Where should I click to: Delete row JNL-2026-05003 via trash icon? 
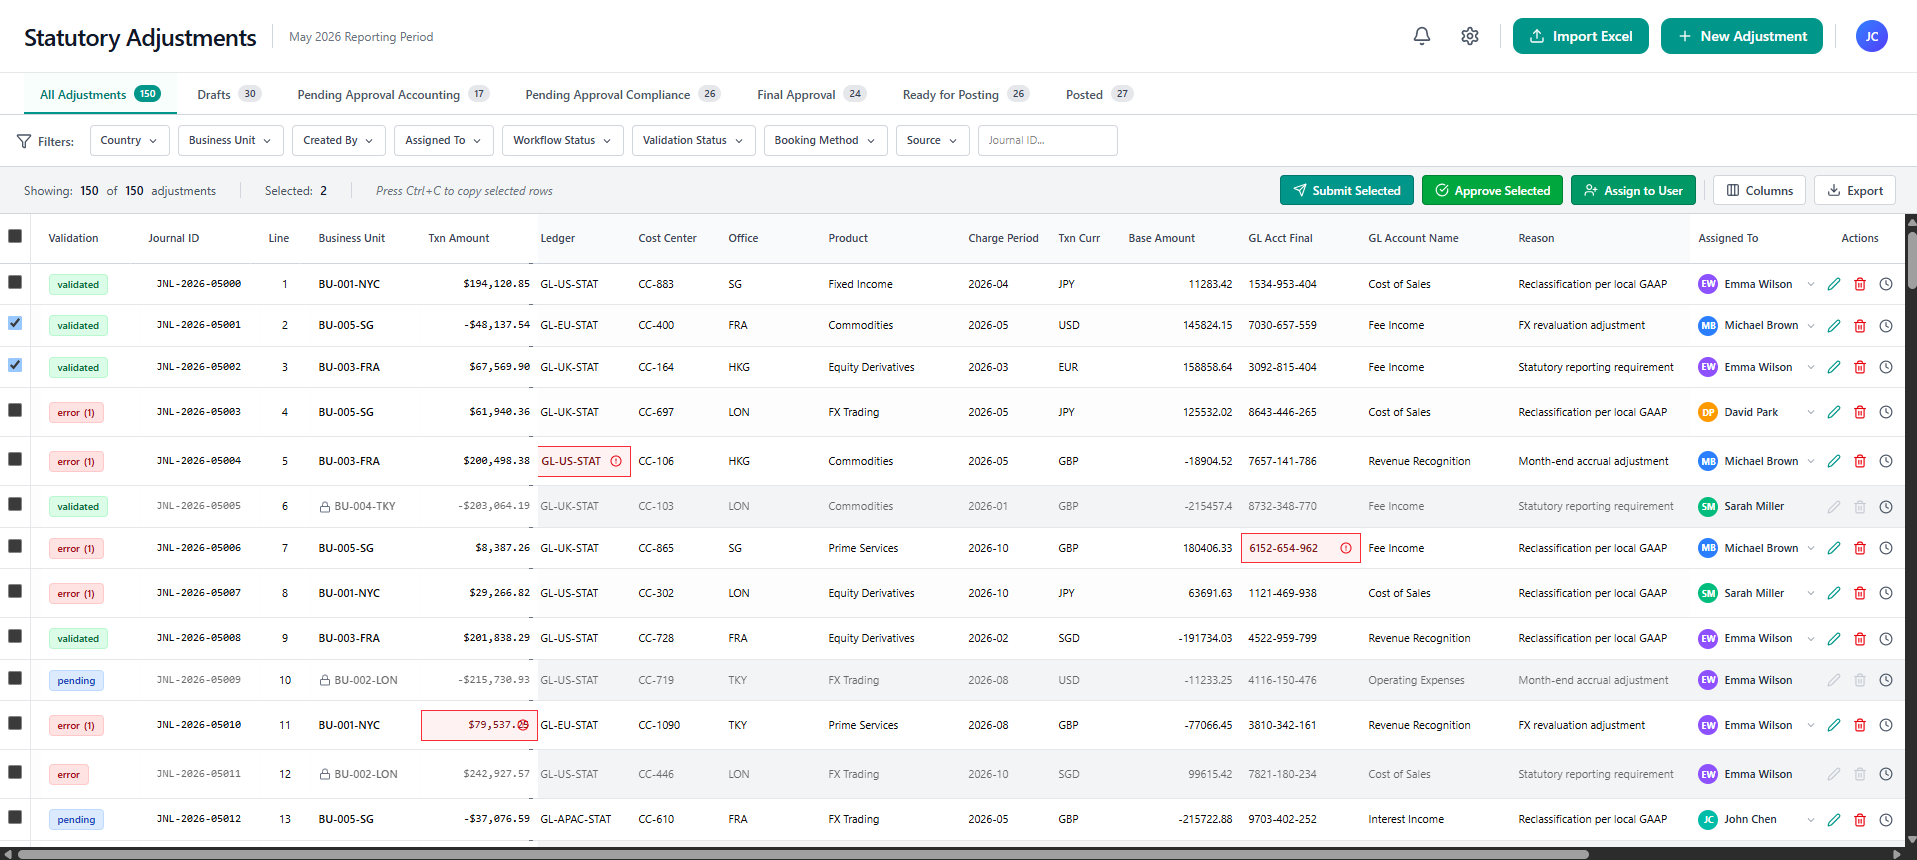pos(1859,412)
